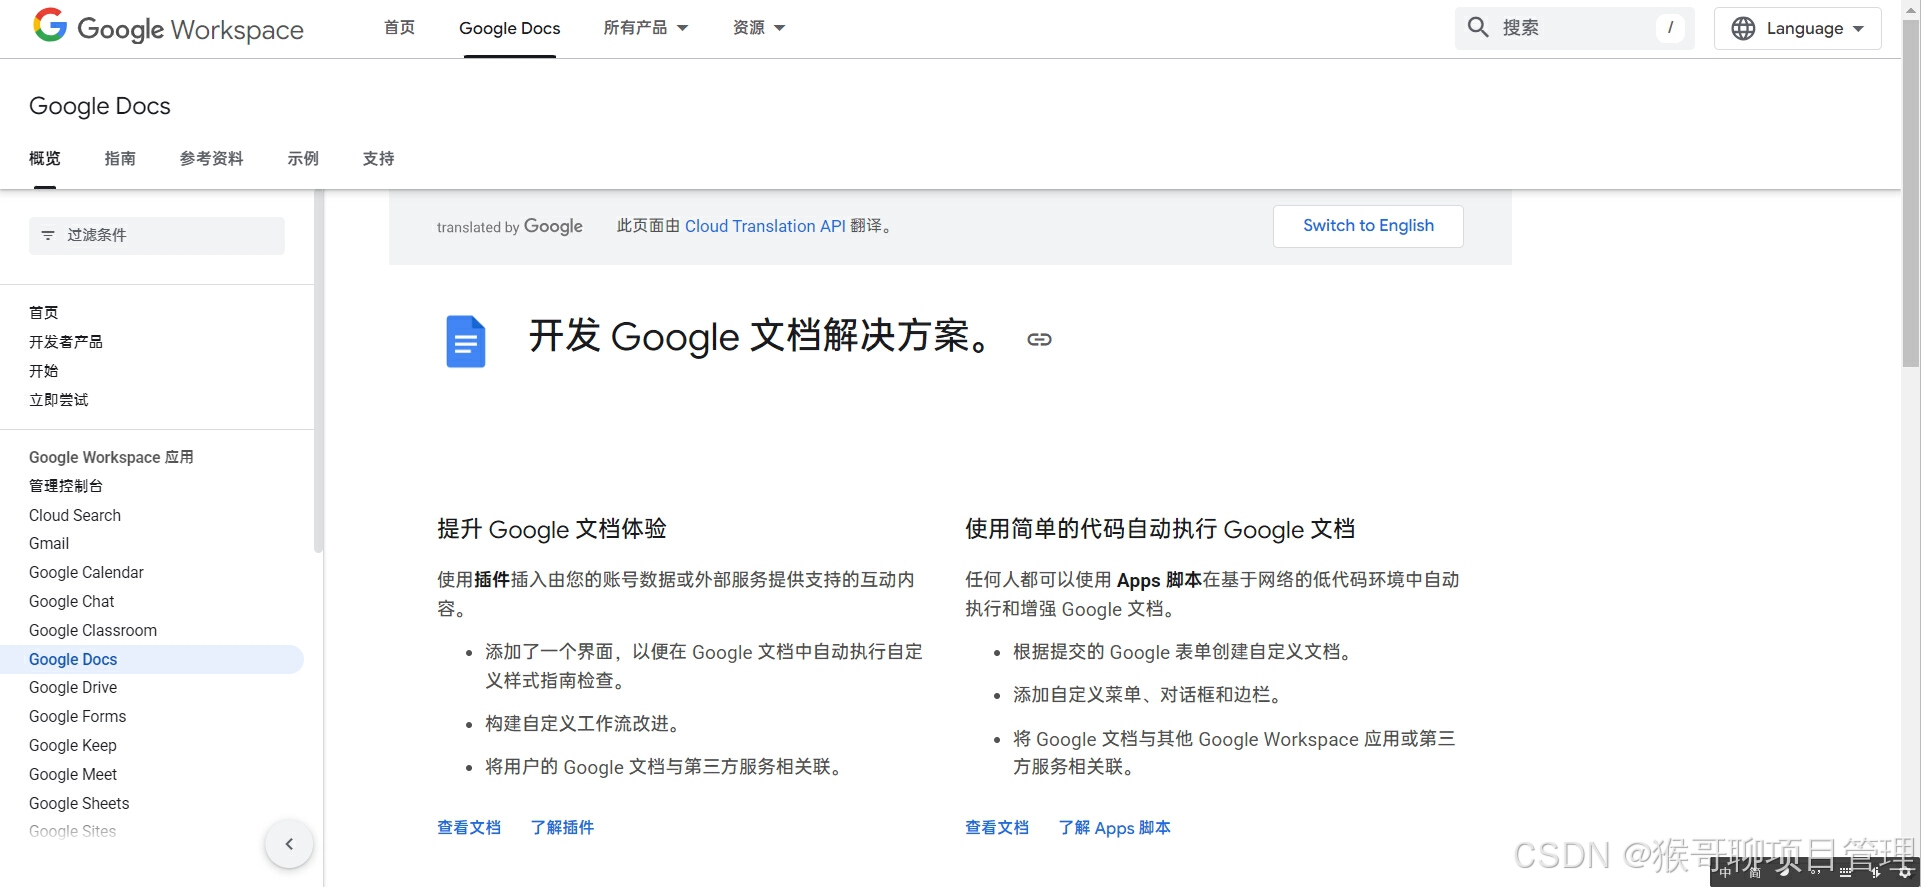Click the sidebar vertical scrollbar
Viewport: 1921px width, 887px height.
click(318, 370)
